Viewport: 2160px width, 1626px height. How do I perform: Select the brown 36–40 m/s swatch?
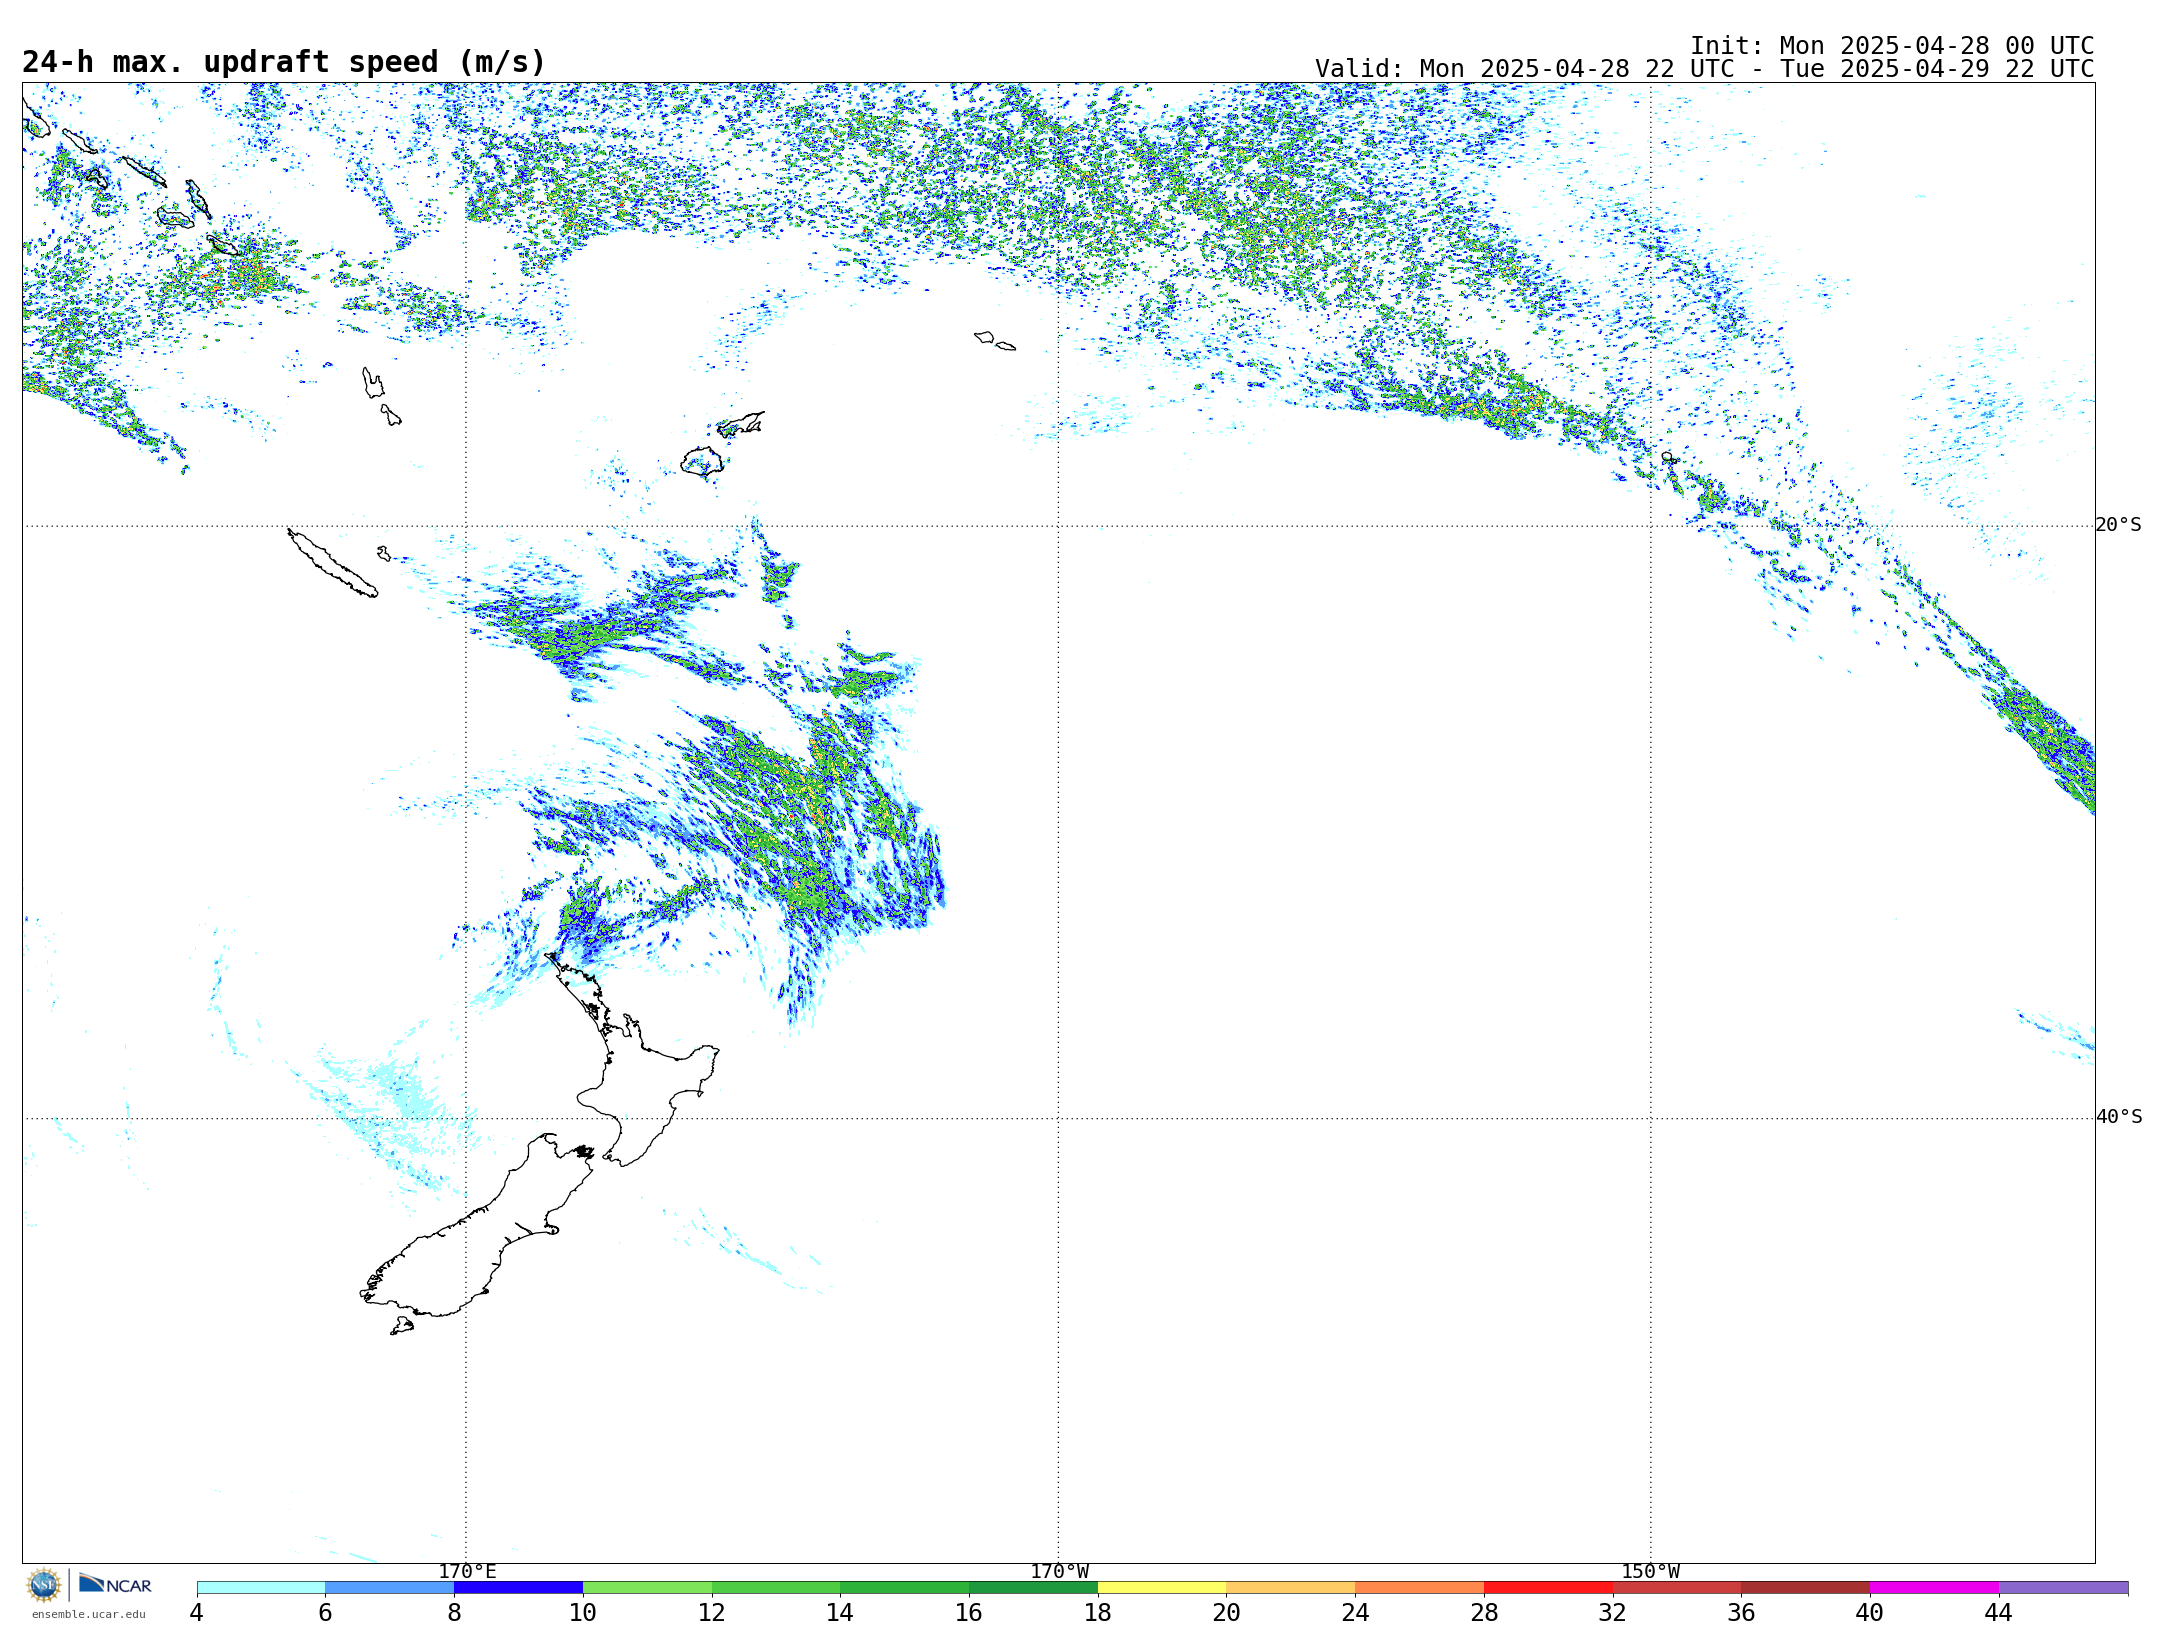(x=1806, y=1588)
